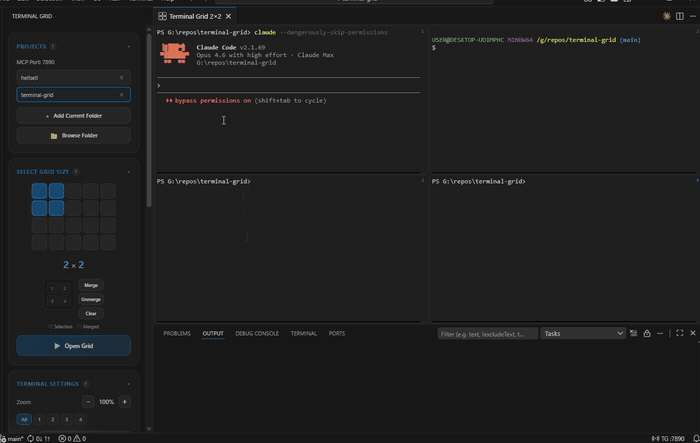The width and height of the screenshot is (700, 443).
Task: Click the help icon next to SELECT GRID SIZE
Action: tap(76, 171)
